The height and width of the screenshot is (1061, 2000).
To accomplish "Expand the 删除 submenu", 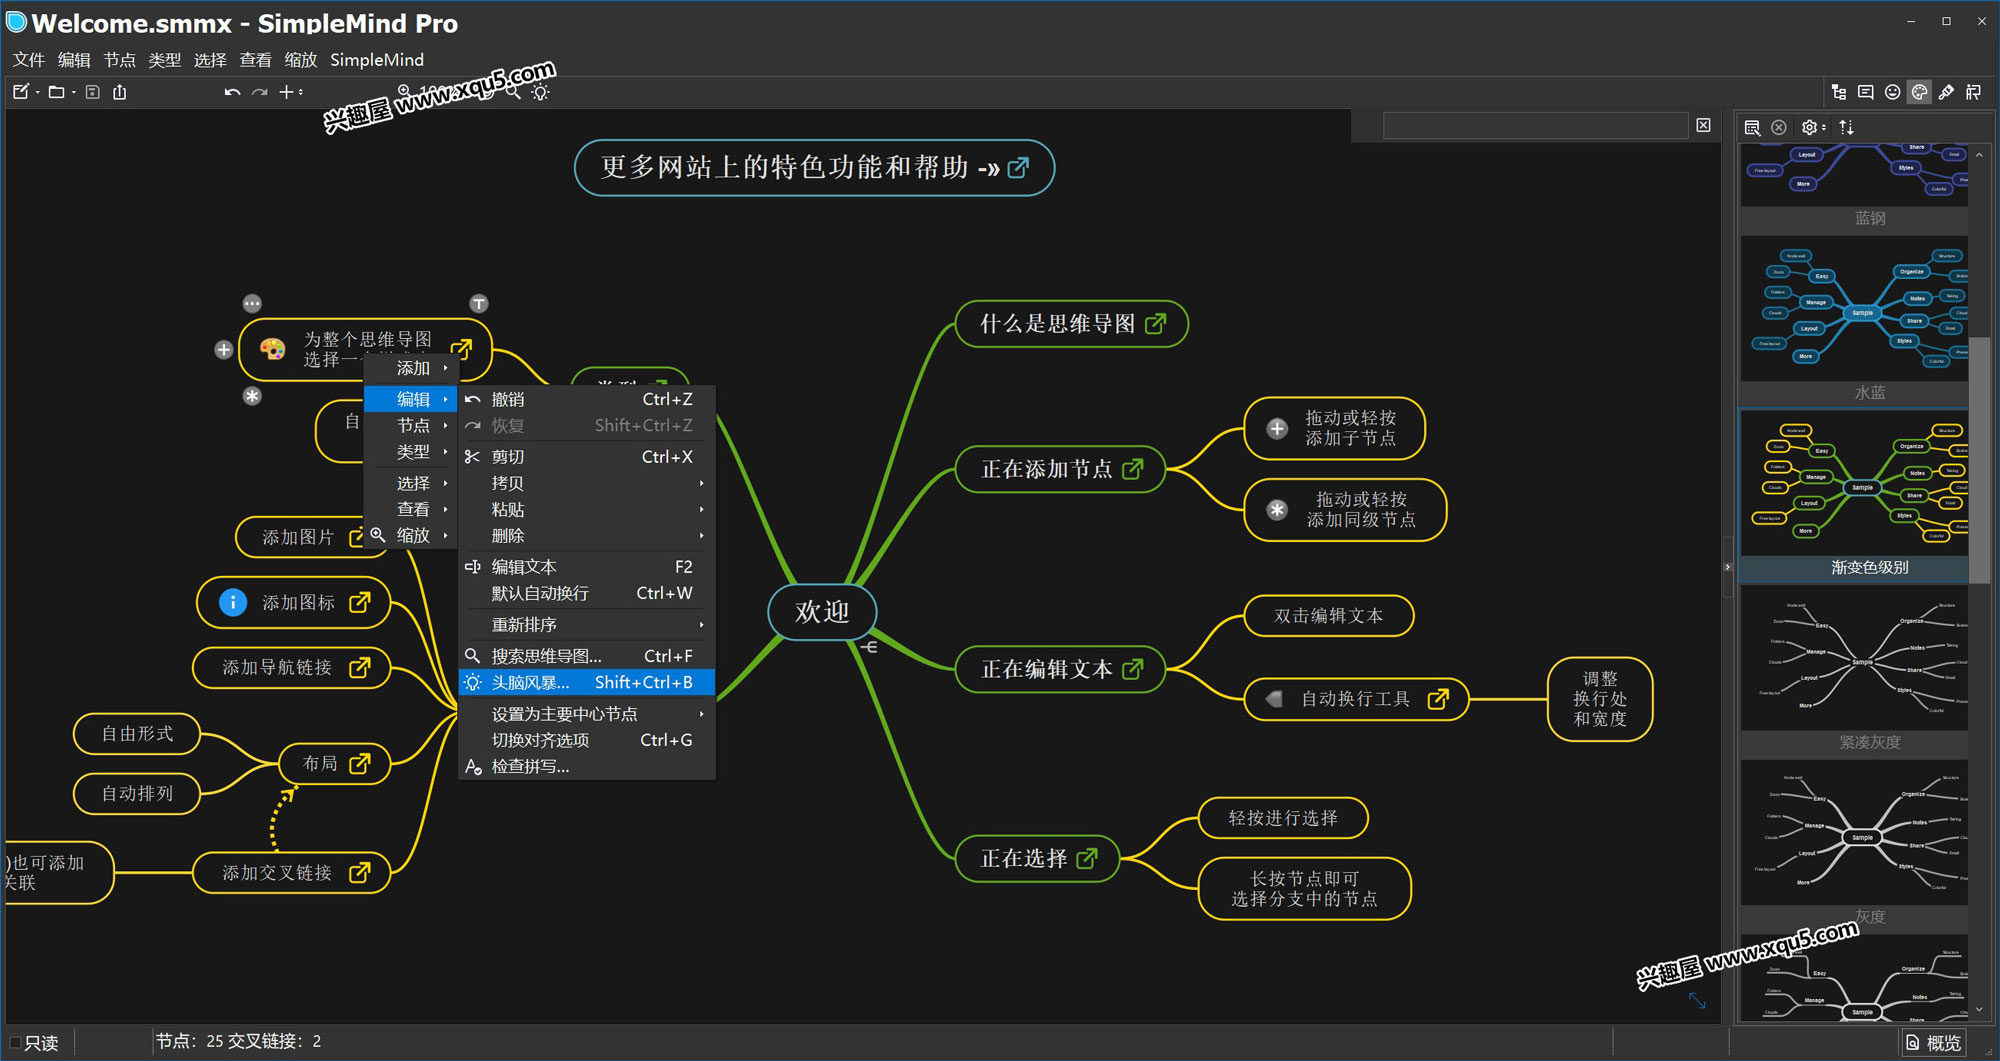I will click(701, 536).
